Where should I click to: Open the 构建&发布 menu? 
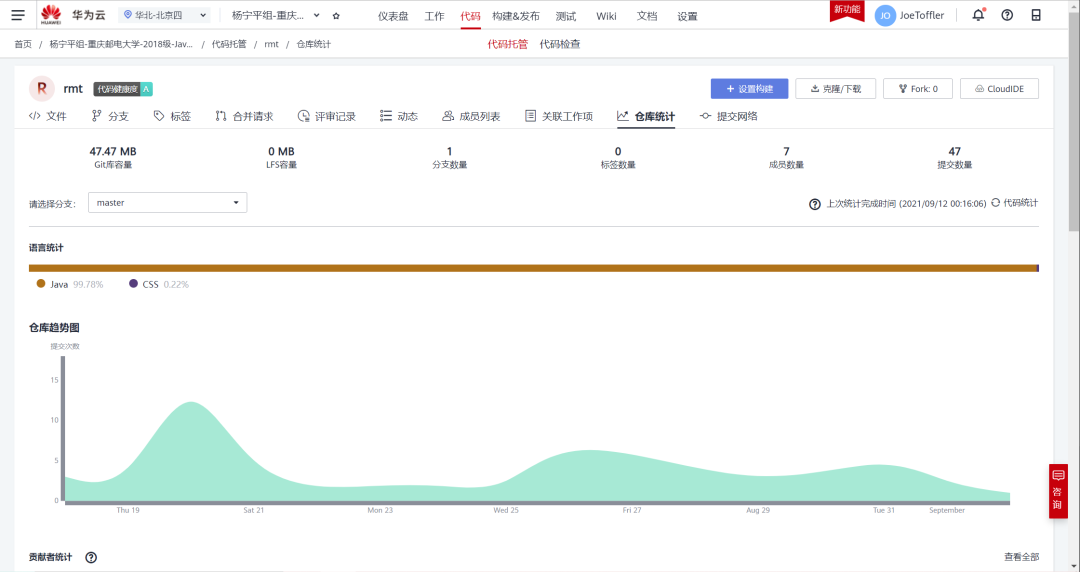pos(516,16)
